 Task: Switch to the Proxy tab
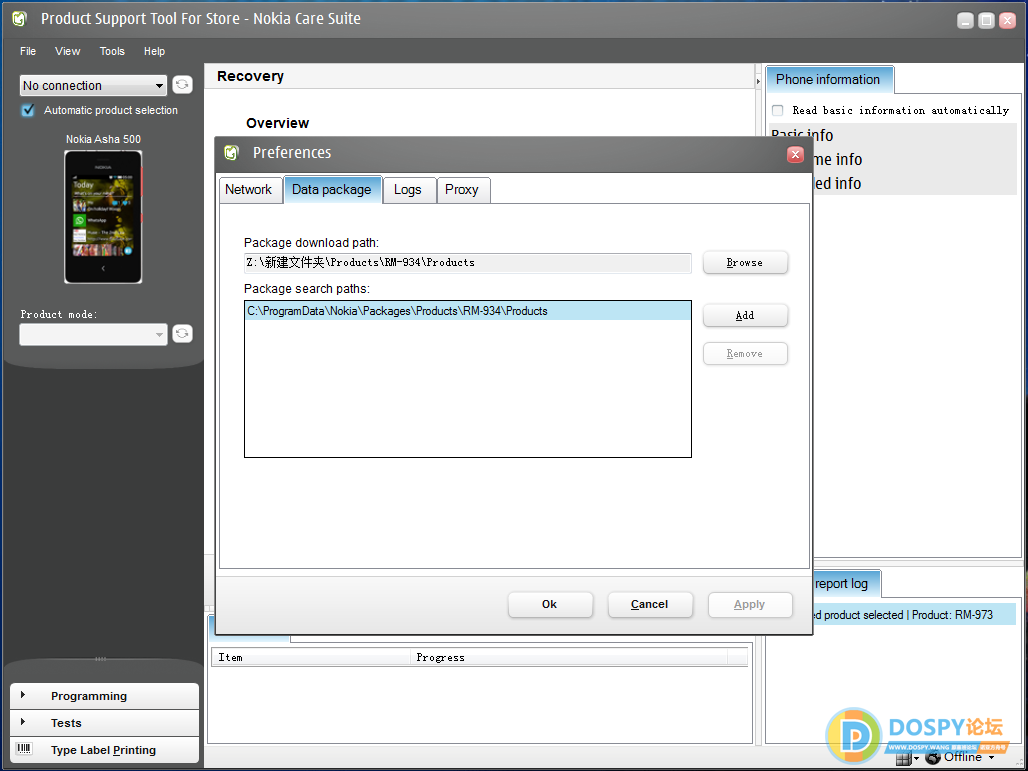tap(462, 189)
